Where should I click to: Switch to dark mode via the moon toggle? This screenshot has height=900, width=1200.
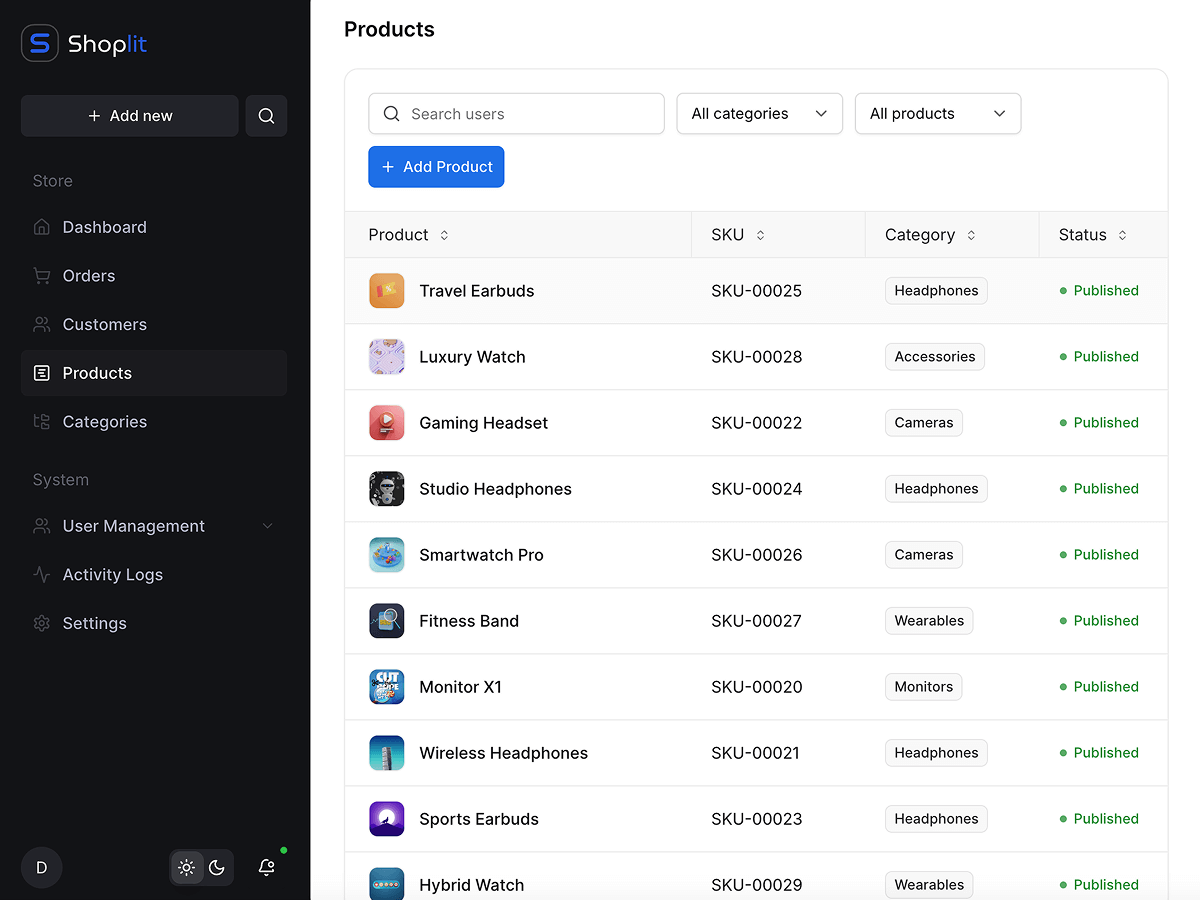217,867
